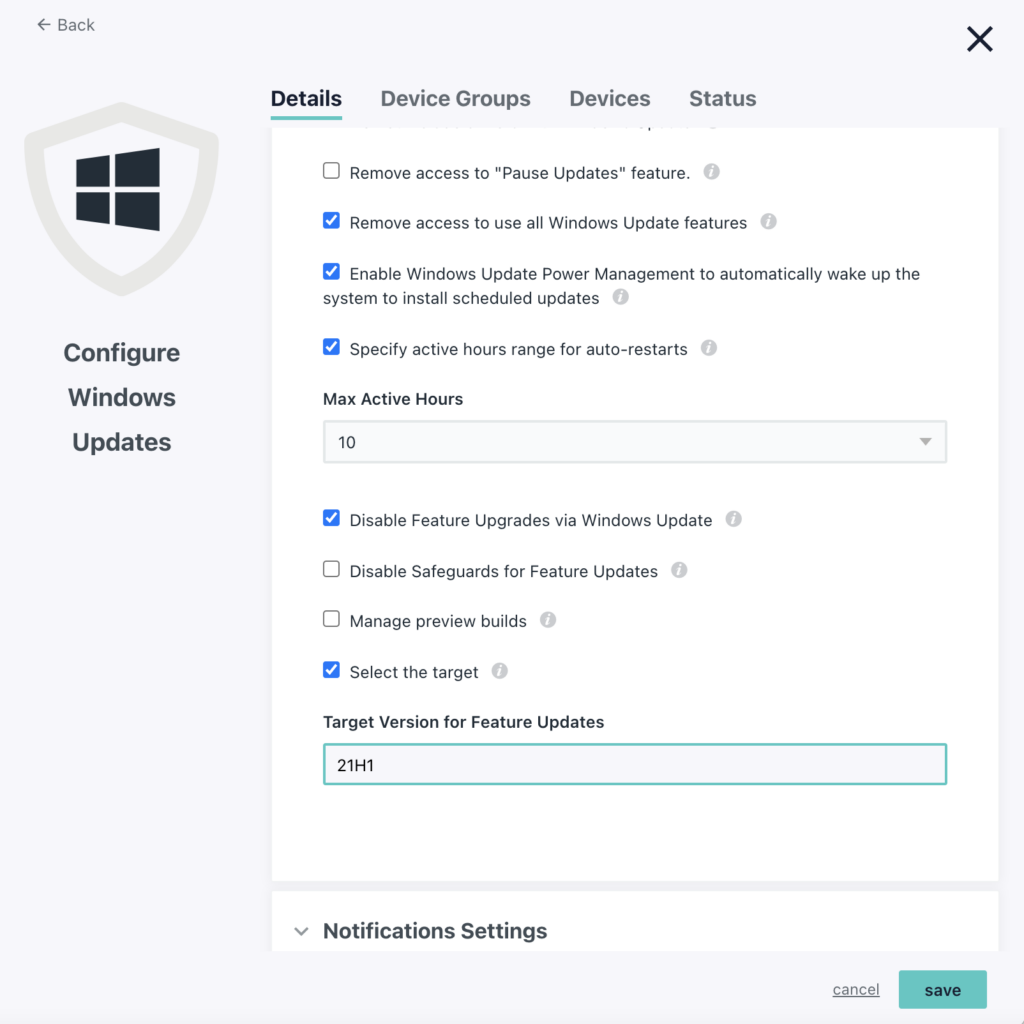Uncheck Remove access to use all Windows Update features
Screen dimensions: 1024x1024
(x=331, y=221)
